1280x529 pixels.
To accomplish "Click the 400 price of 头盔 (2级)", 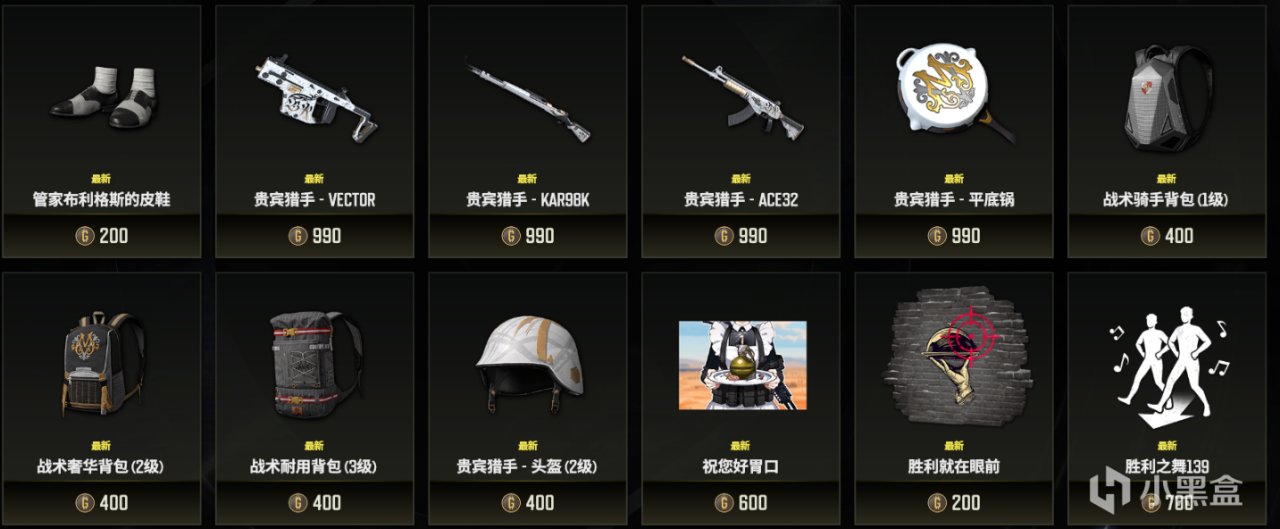I will [527, 503].
